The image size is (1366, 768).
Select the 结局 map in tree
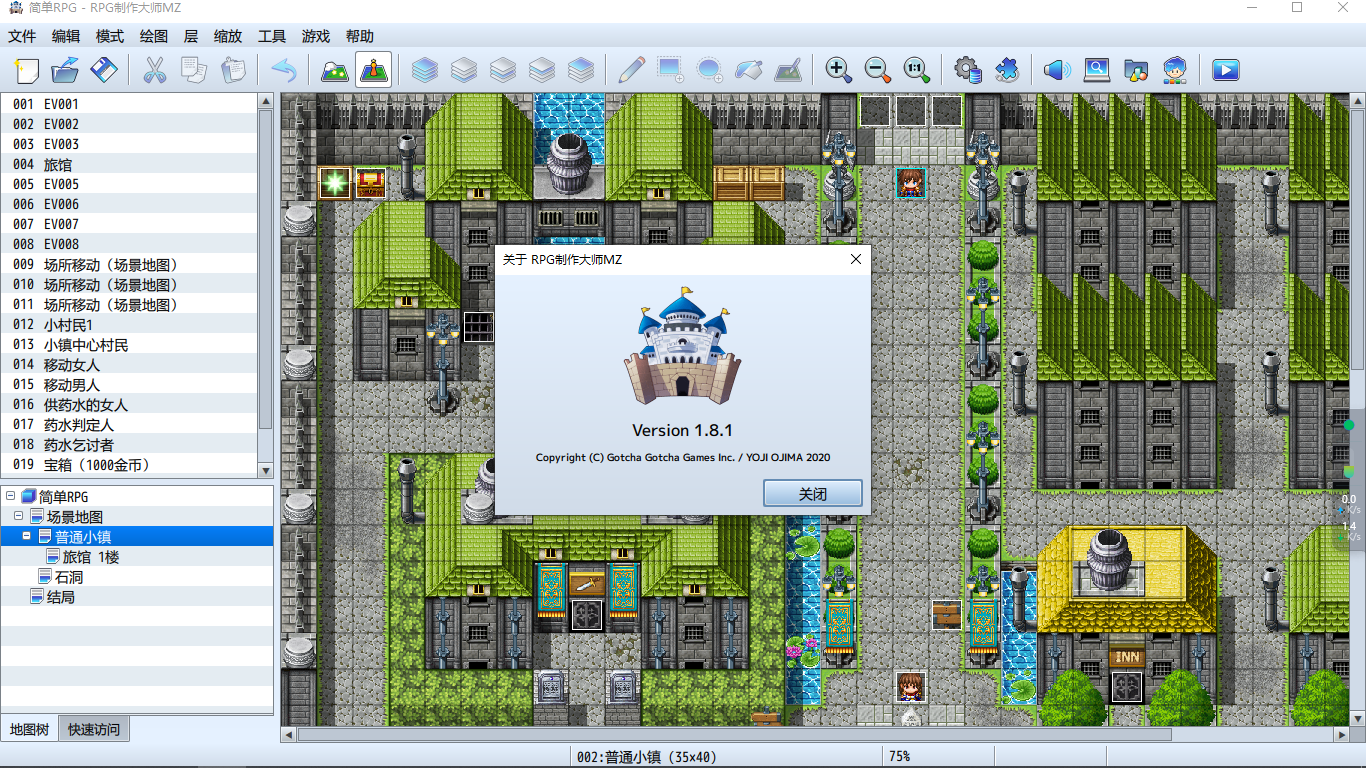pyautogui.click(x=60, y=597)
